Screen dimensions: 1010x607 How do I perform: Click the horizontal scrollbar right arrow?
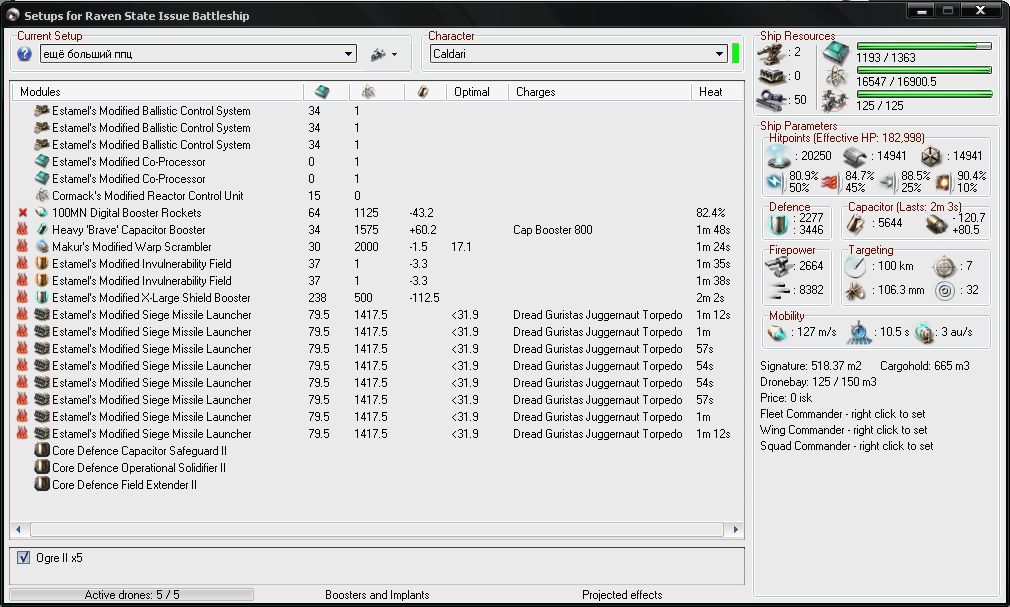click(x=737, y=530)
